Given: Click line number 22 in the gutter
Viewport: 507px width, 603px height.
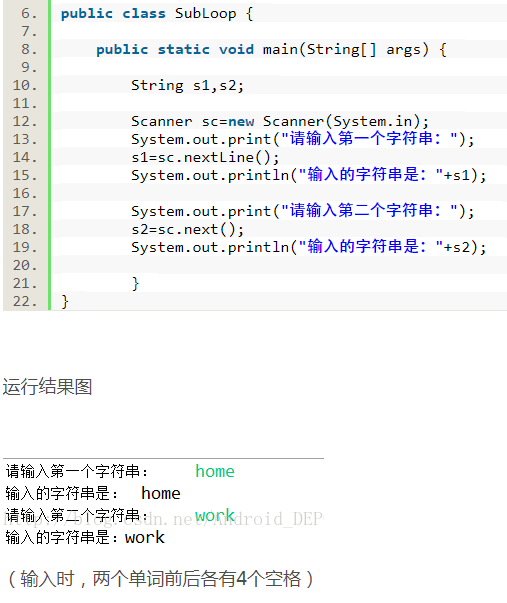Looking at the screenshot, I should pos(25,301).
